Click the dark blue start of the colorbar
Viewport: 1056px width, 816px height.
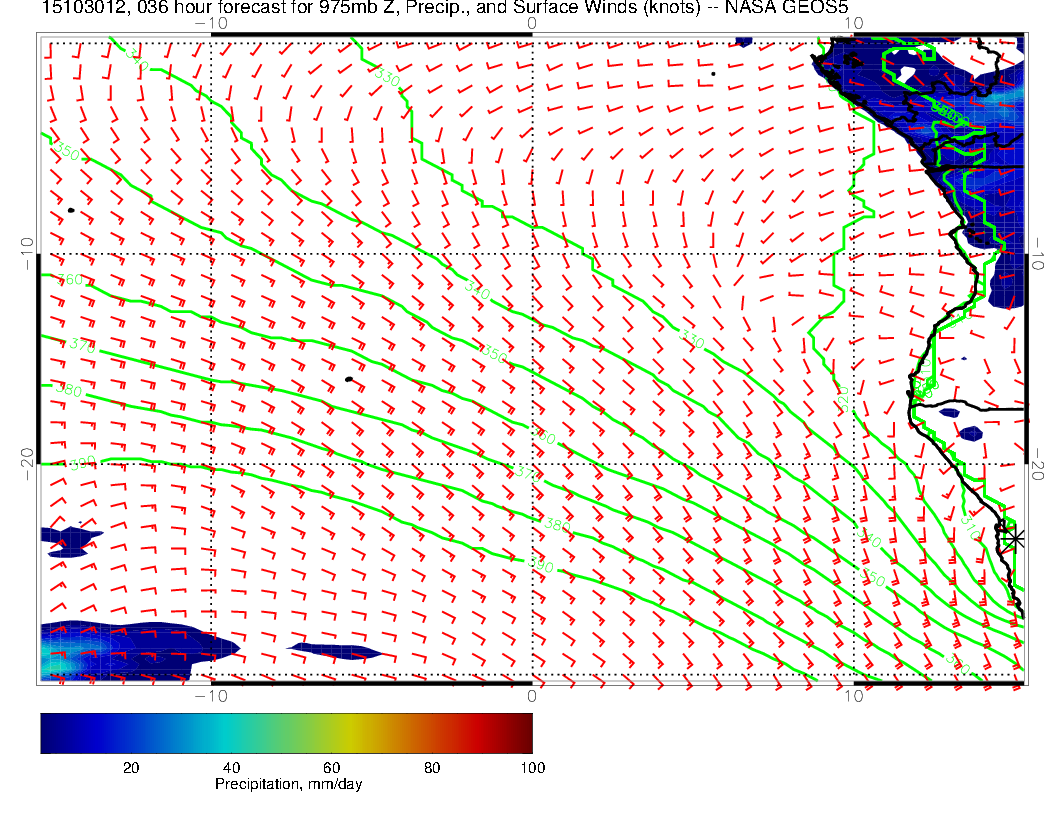[48, 733]
